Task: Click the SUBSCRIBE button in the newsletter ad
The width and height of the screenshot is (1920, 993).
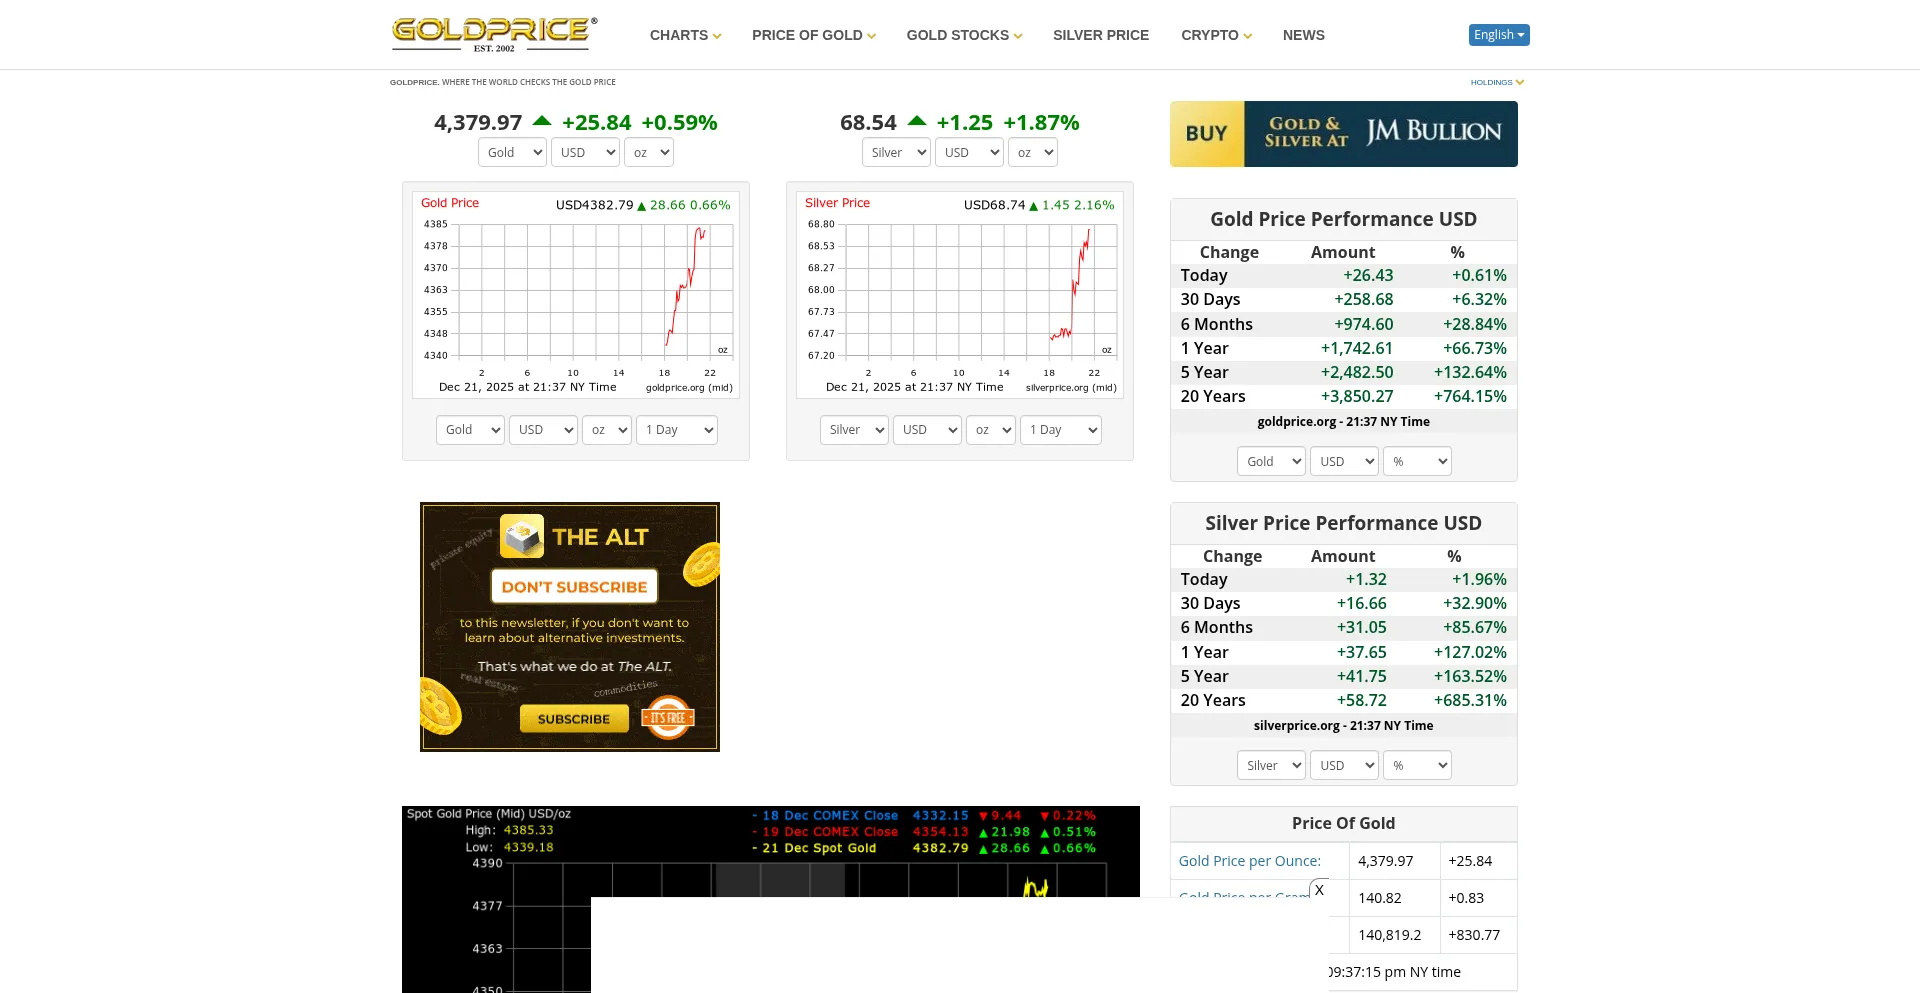Action: click(x=572, y=718)
